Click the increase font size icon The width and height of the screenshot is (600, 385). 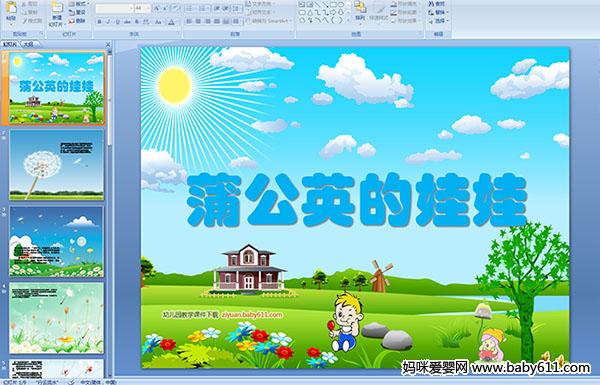pos(157,8)
